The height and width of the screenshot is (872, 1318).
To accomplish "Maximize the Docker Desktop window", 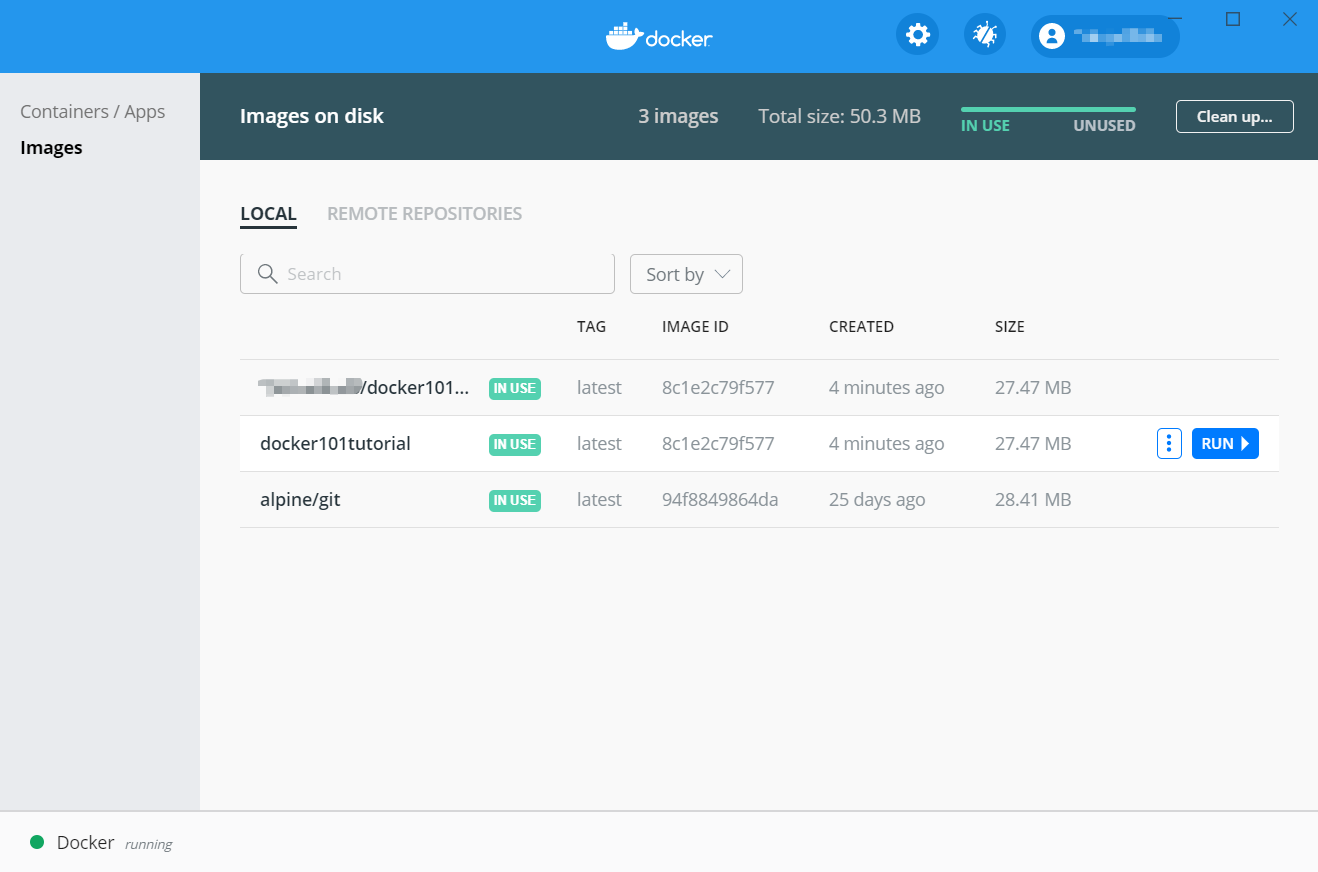I will (x=1233, y=19).
